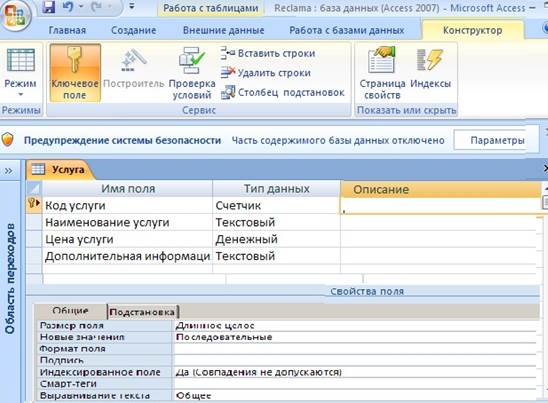The image size is (548, 403).
Task: Toggle the Ключевое поле key button
Action: [75, 73]
